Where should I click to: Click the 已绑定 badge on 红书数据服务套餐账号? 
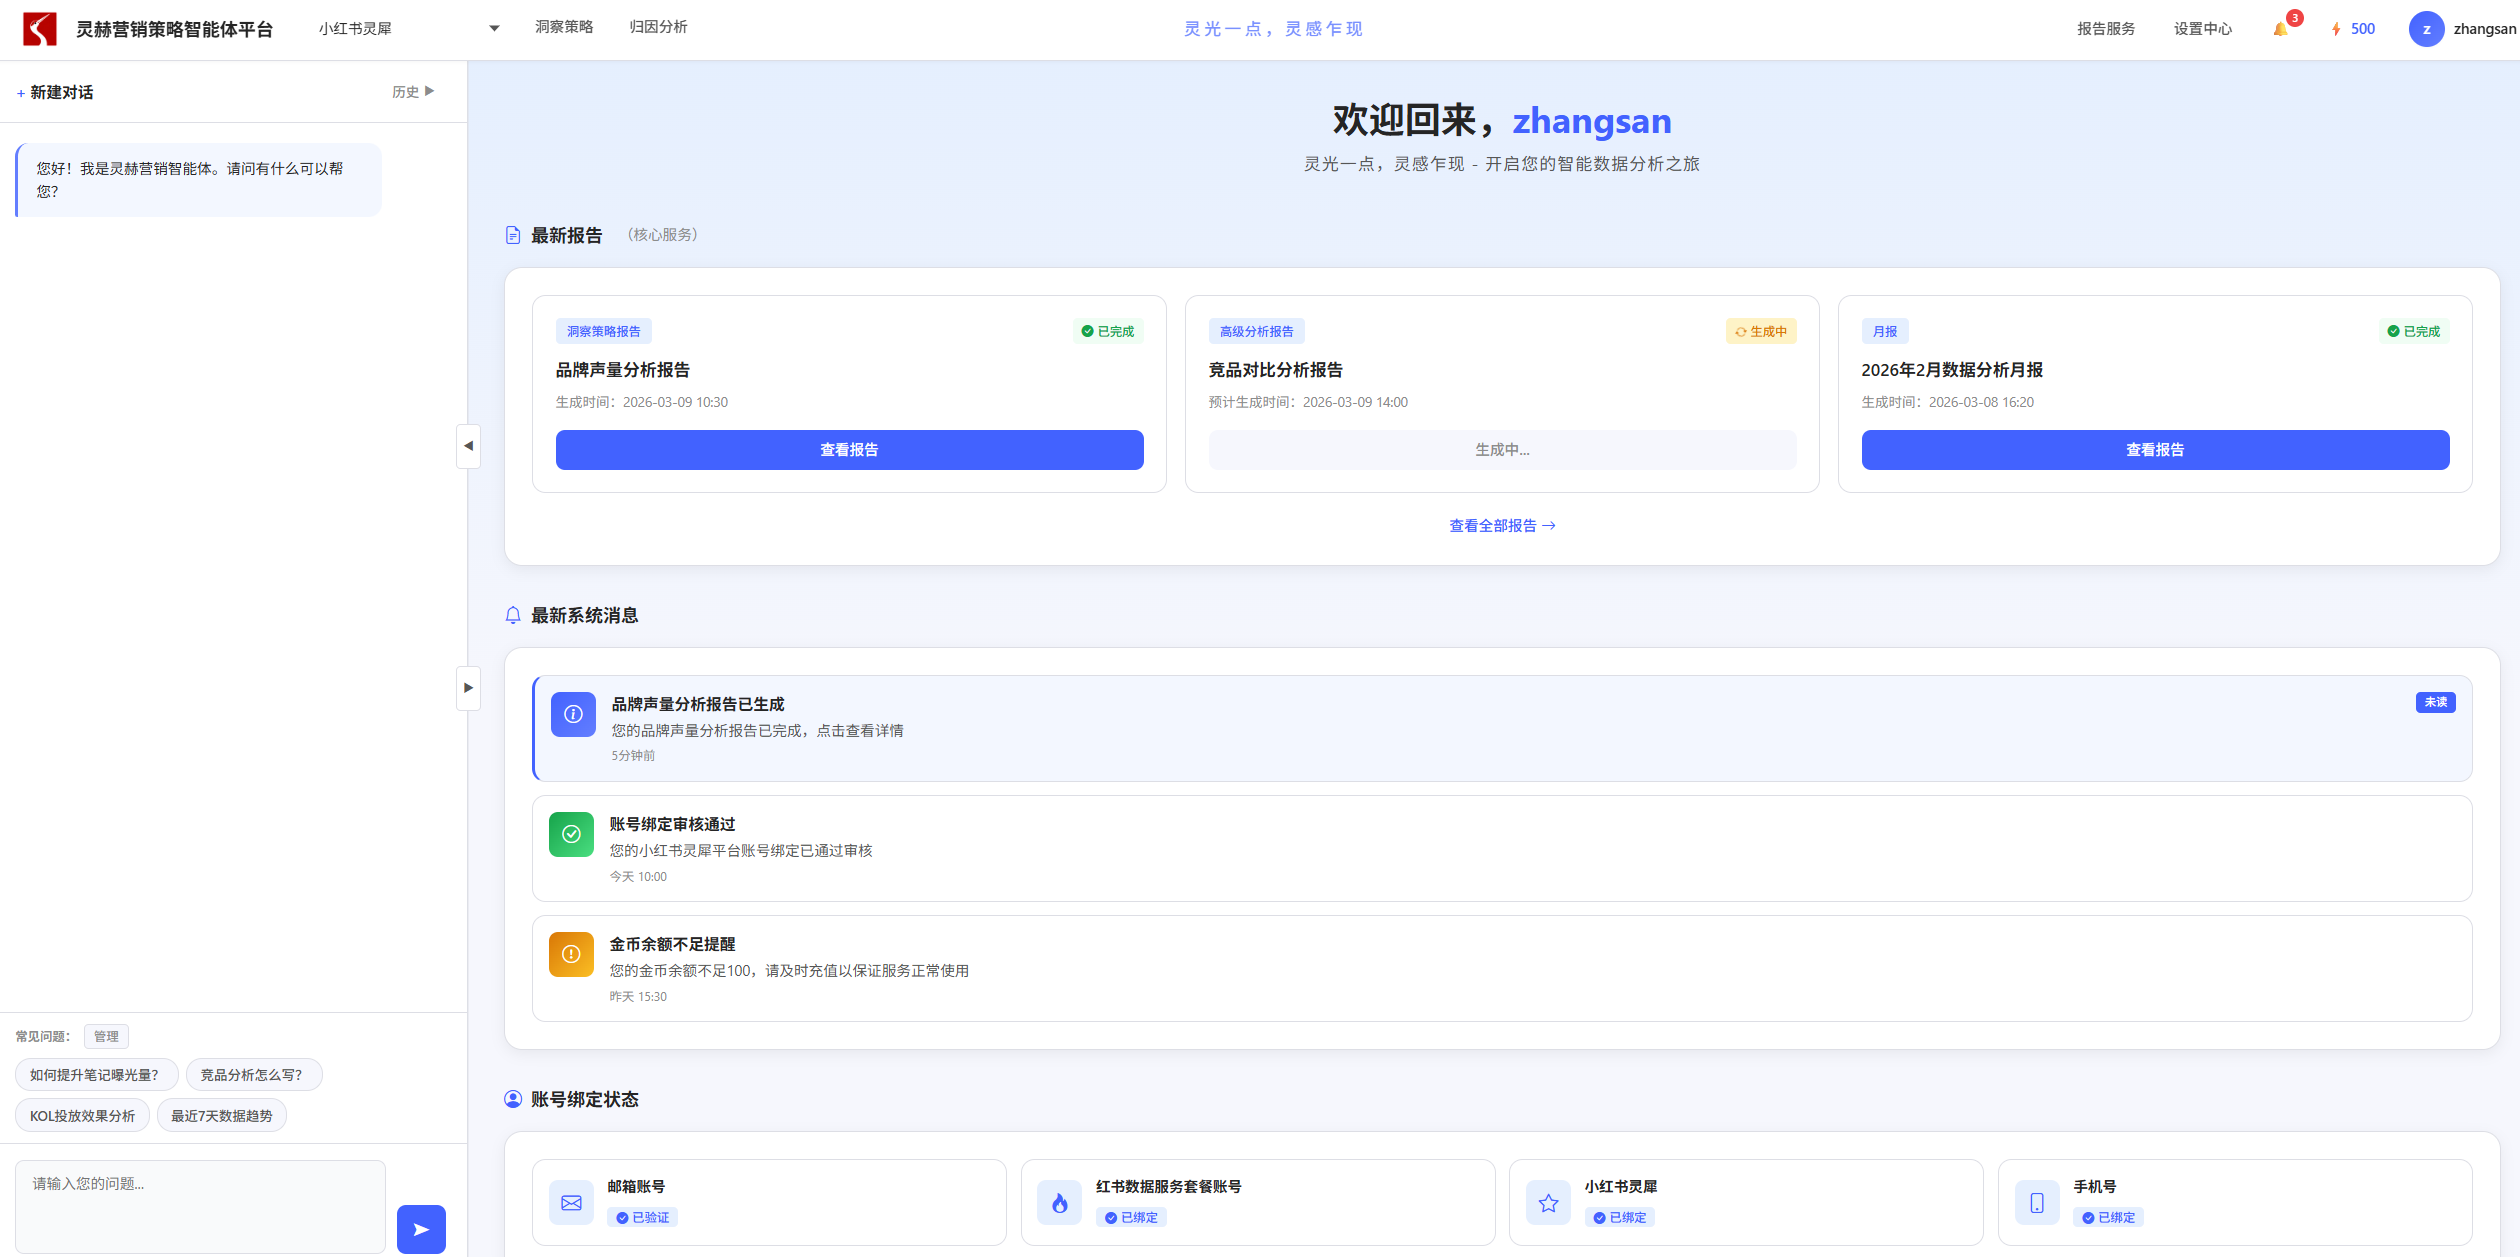coord(1132,1217)
